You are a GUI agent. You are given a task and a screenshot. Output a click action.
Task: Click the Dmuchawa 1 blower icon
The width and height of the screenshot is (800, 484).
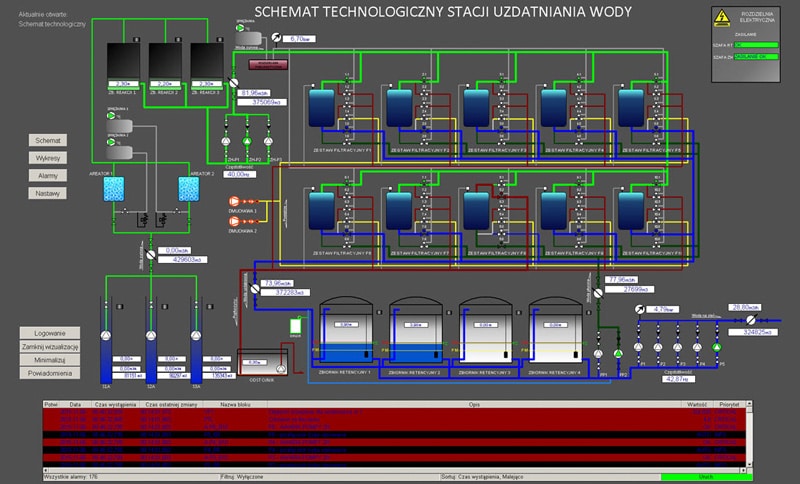click(x=235, y=200)
